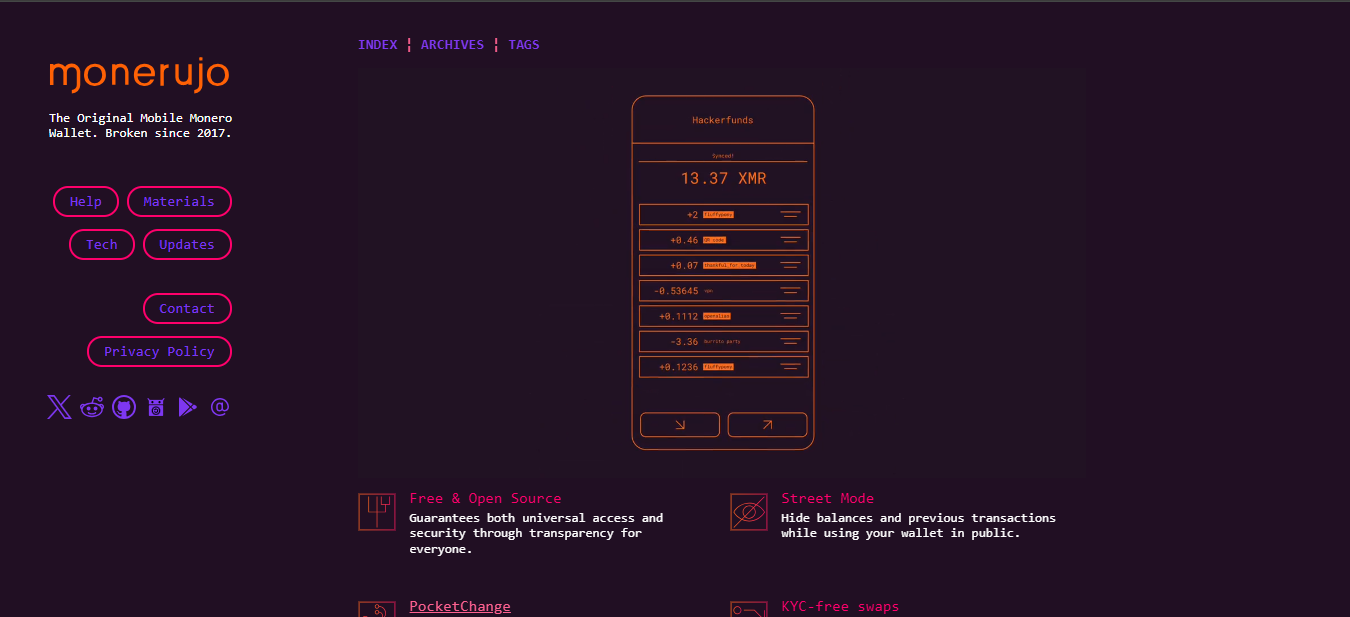Click the +0.07 transaction row in mockup
Screen dimensions: 1350x617
(723, 265)
